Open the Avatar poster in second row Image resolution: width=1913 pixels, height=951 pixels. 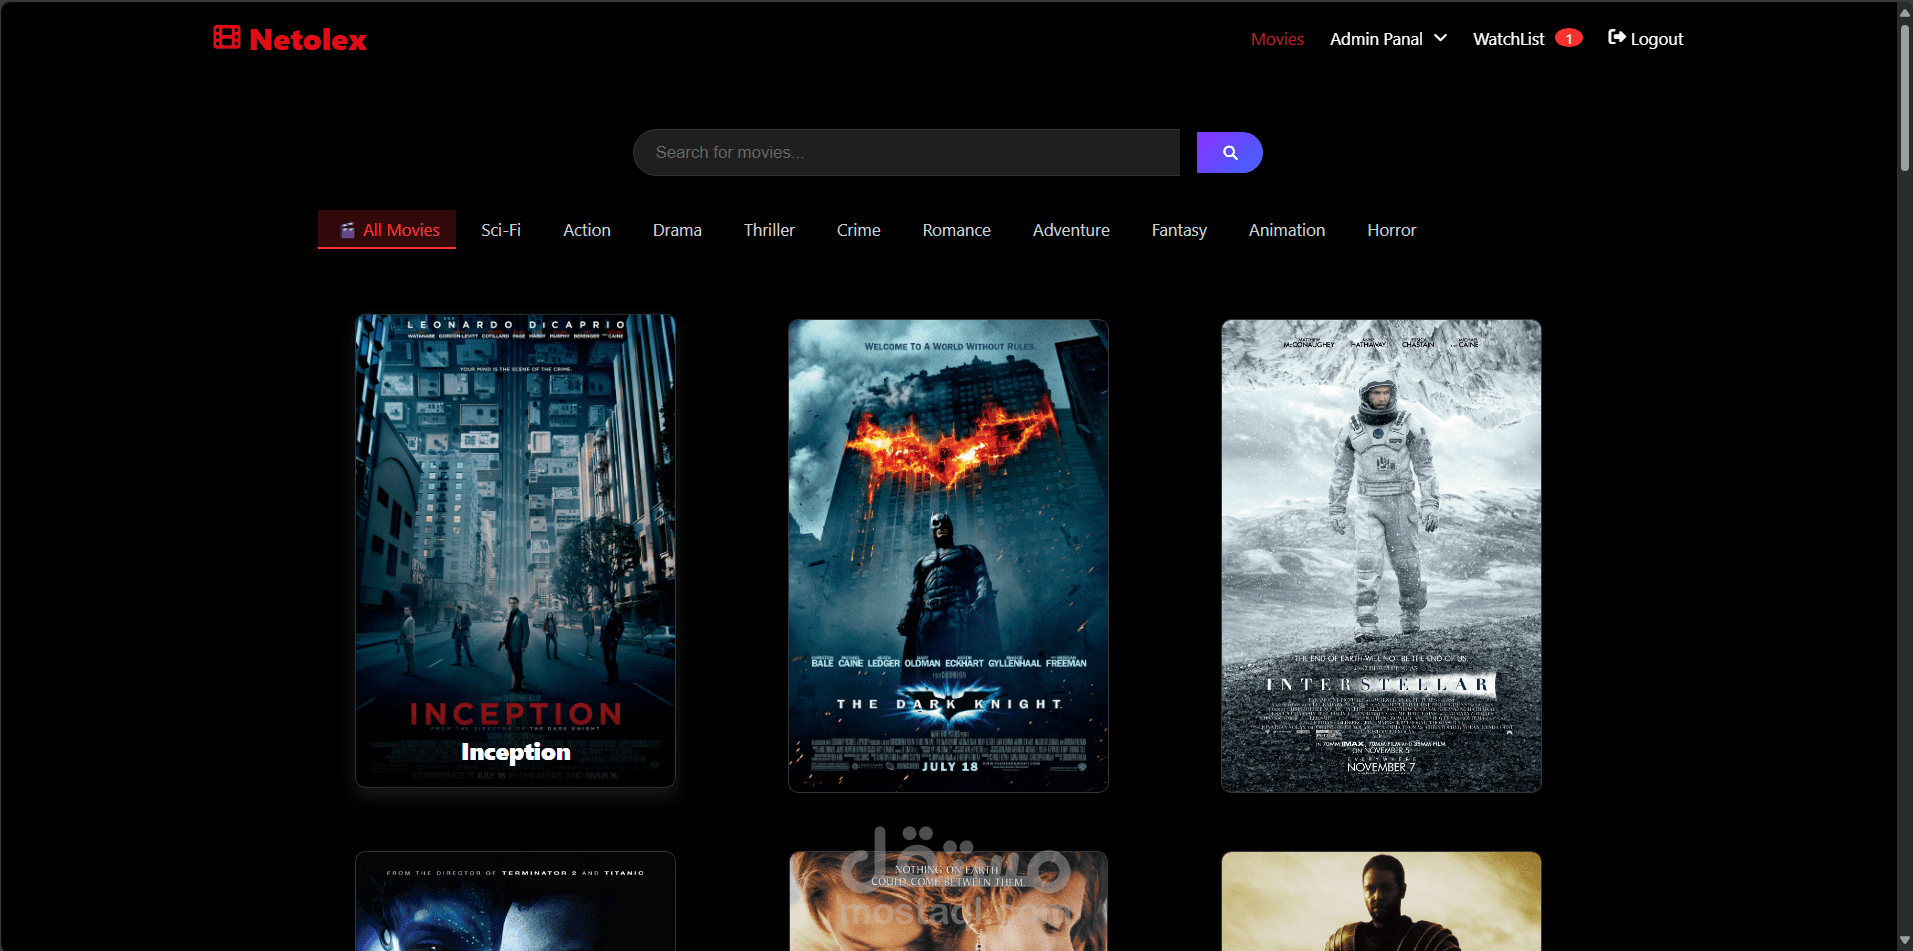tap(515, 901)
